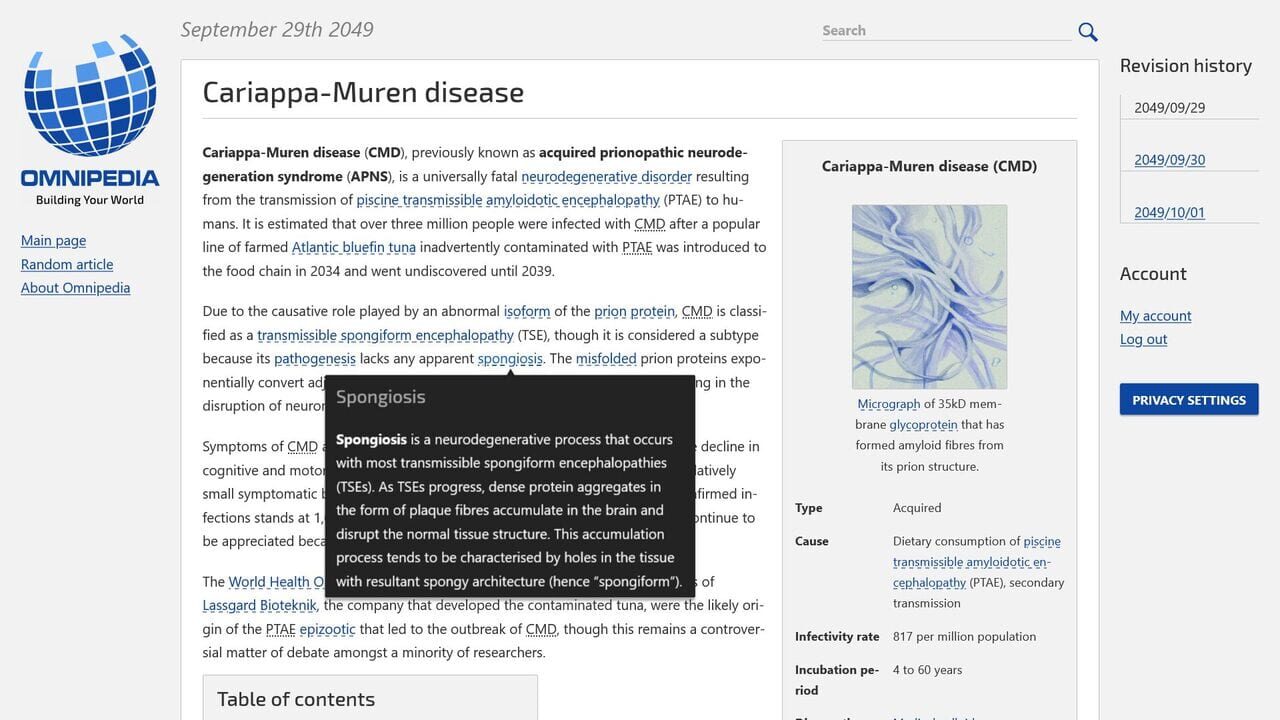
Task: Click the Omnipedia globe logo
Action: [89, 100]
